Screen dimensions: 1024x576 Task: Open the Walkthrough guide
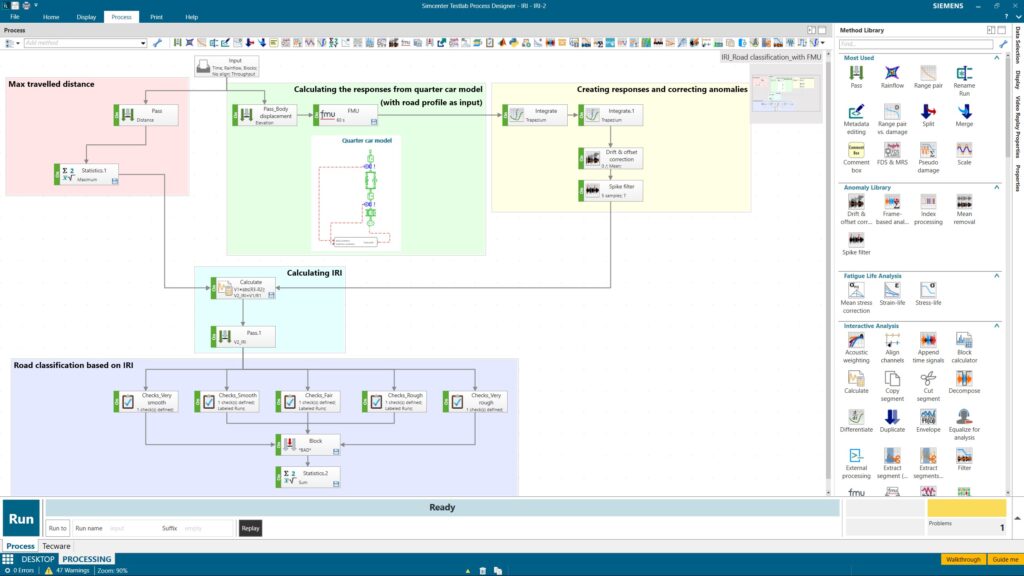click(x=963, y=560)
